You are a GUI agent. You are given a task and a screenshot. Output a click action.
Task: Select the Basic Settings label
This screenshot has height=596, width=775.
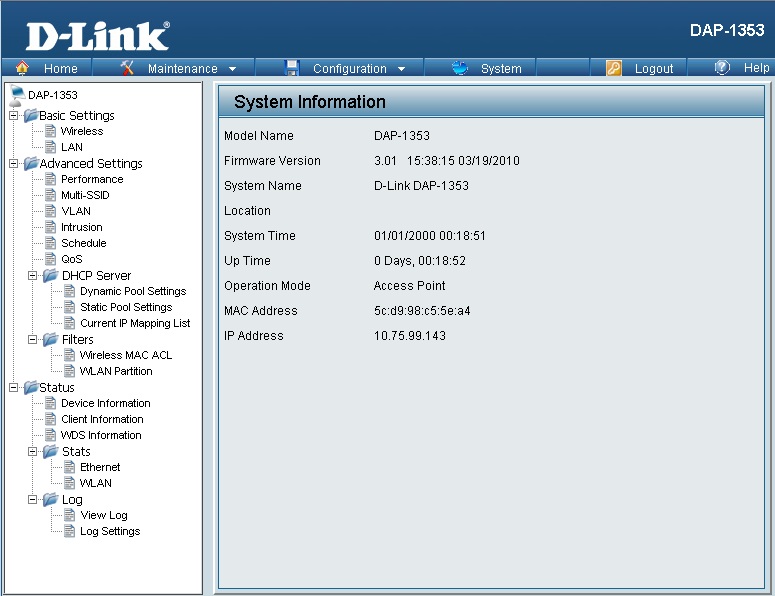77,116
